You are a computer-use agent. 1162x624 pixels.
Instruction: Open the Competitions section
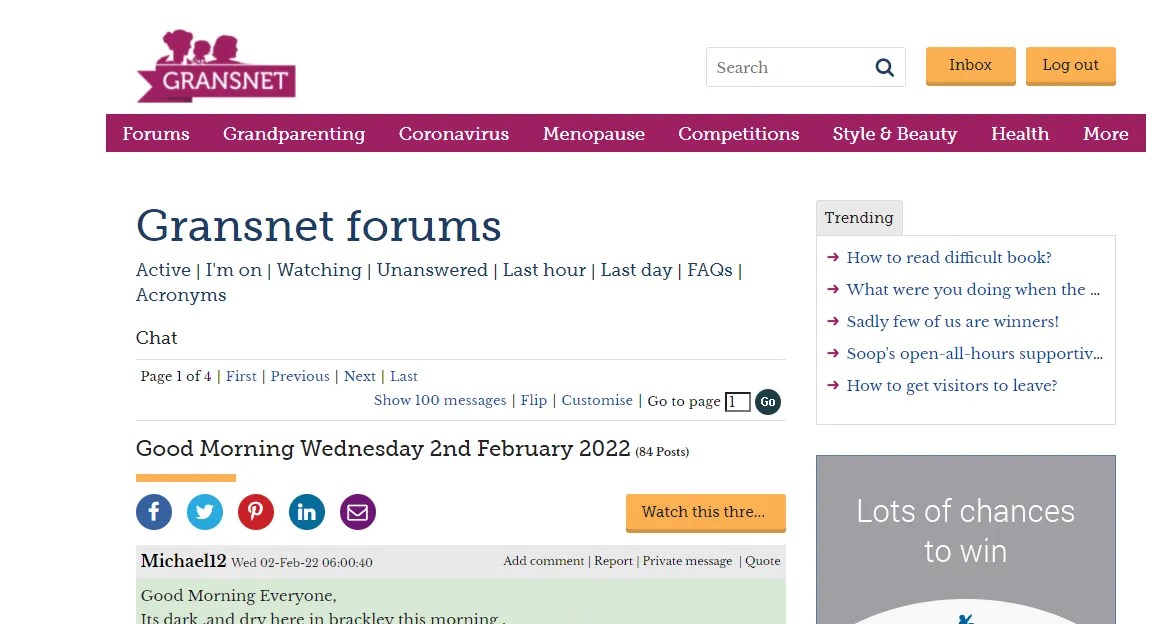[738, 134]
